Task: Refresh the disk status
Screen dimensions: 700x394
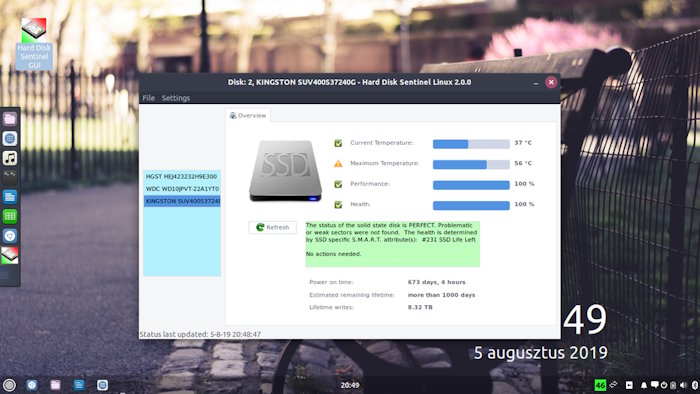Action: [x=272, y=227]
